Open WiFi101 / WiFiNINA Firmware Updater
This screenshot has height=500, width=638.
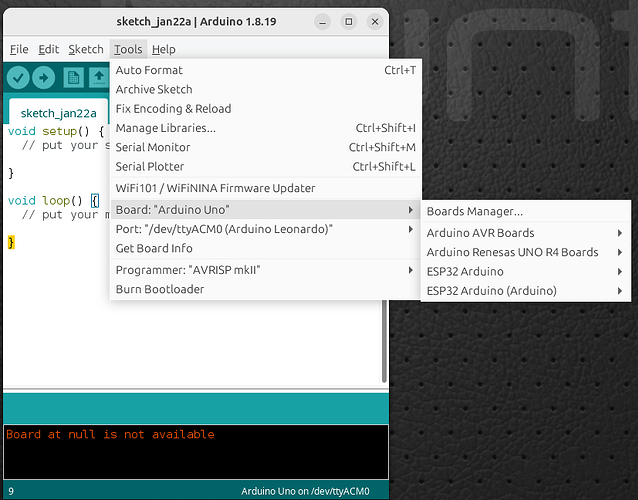tap(265, 188)
